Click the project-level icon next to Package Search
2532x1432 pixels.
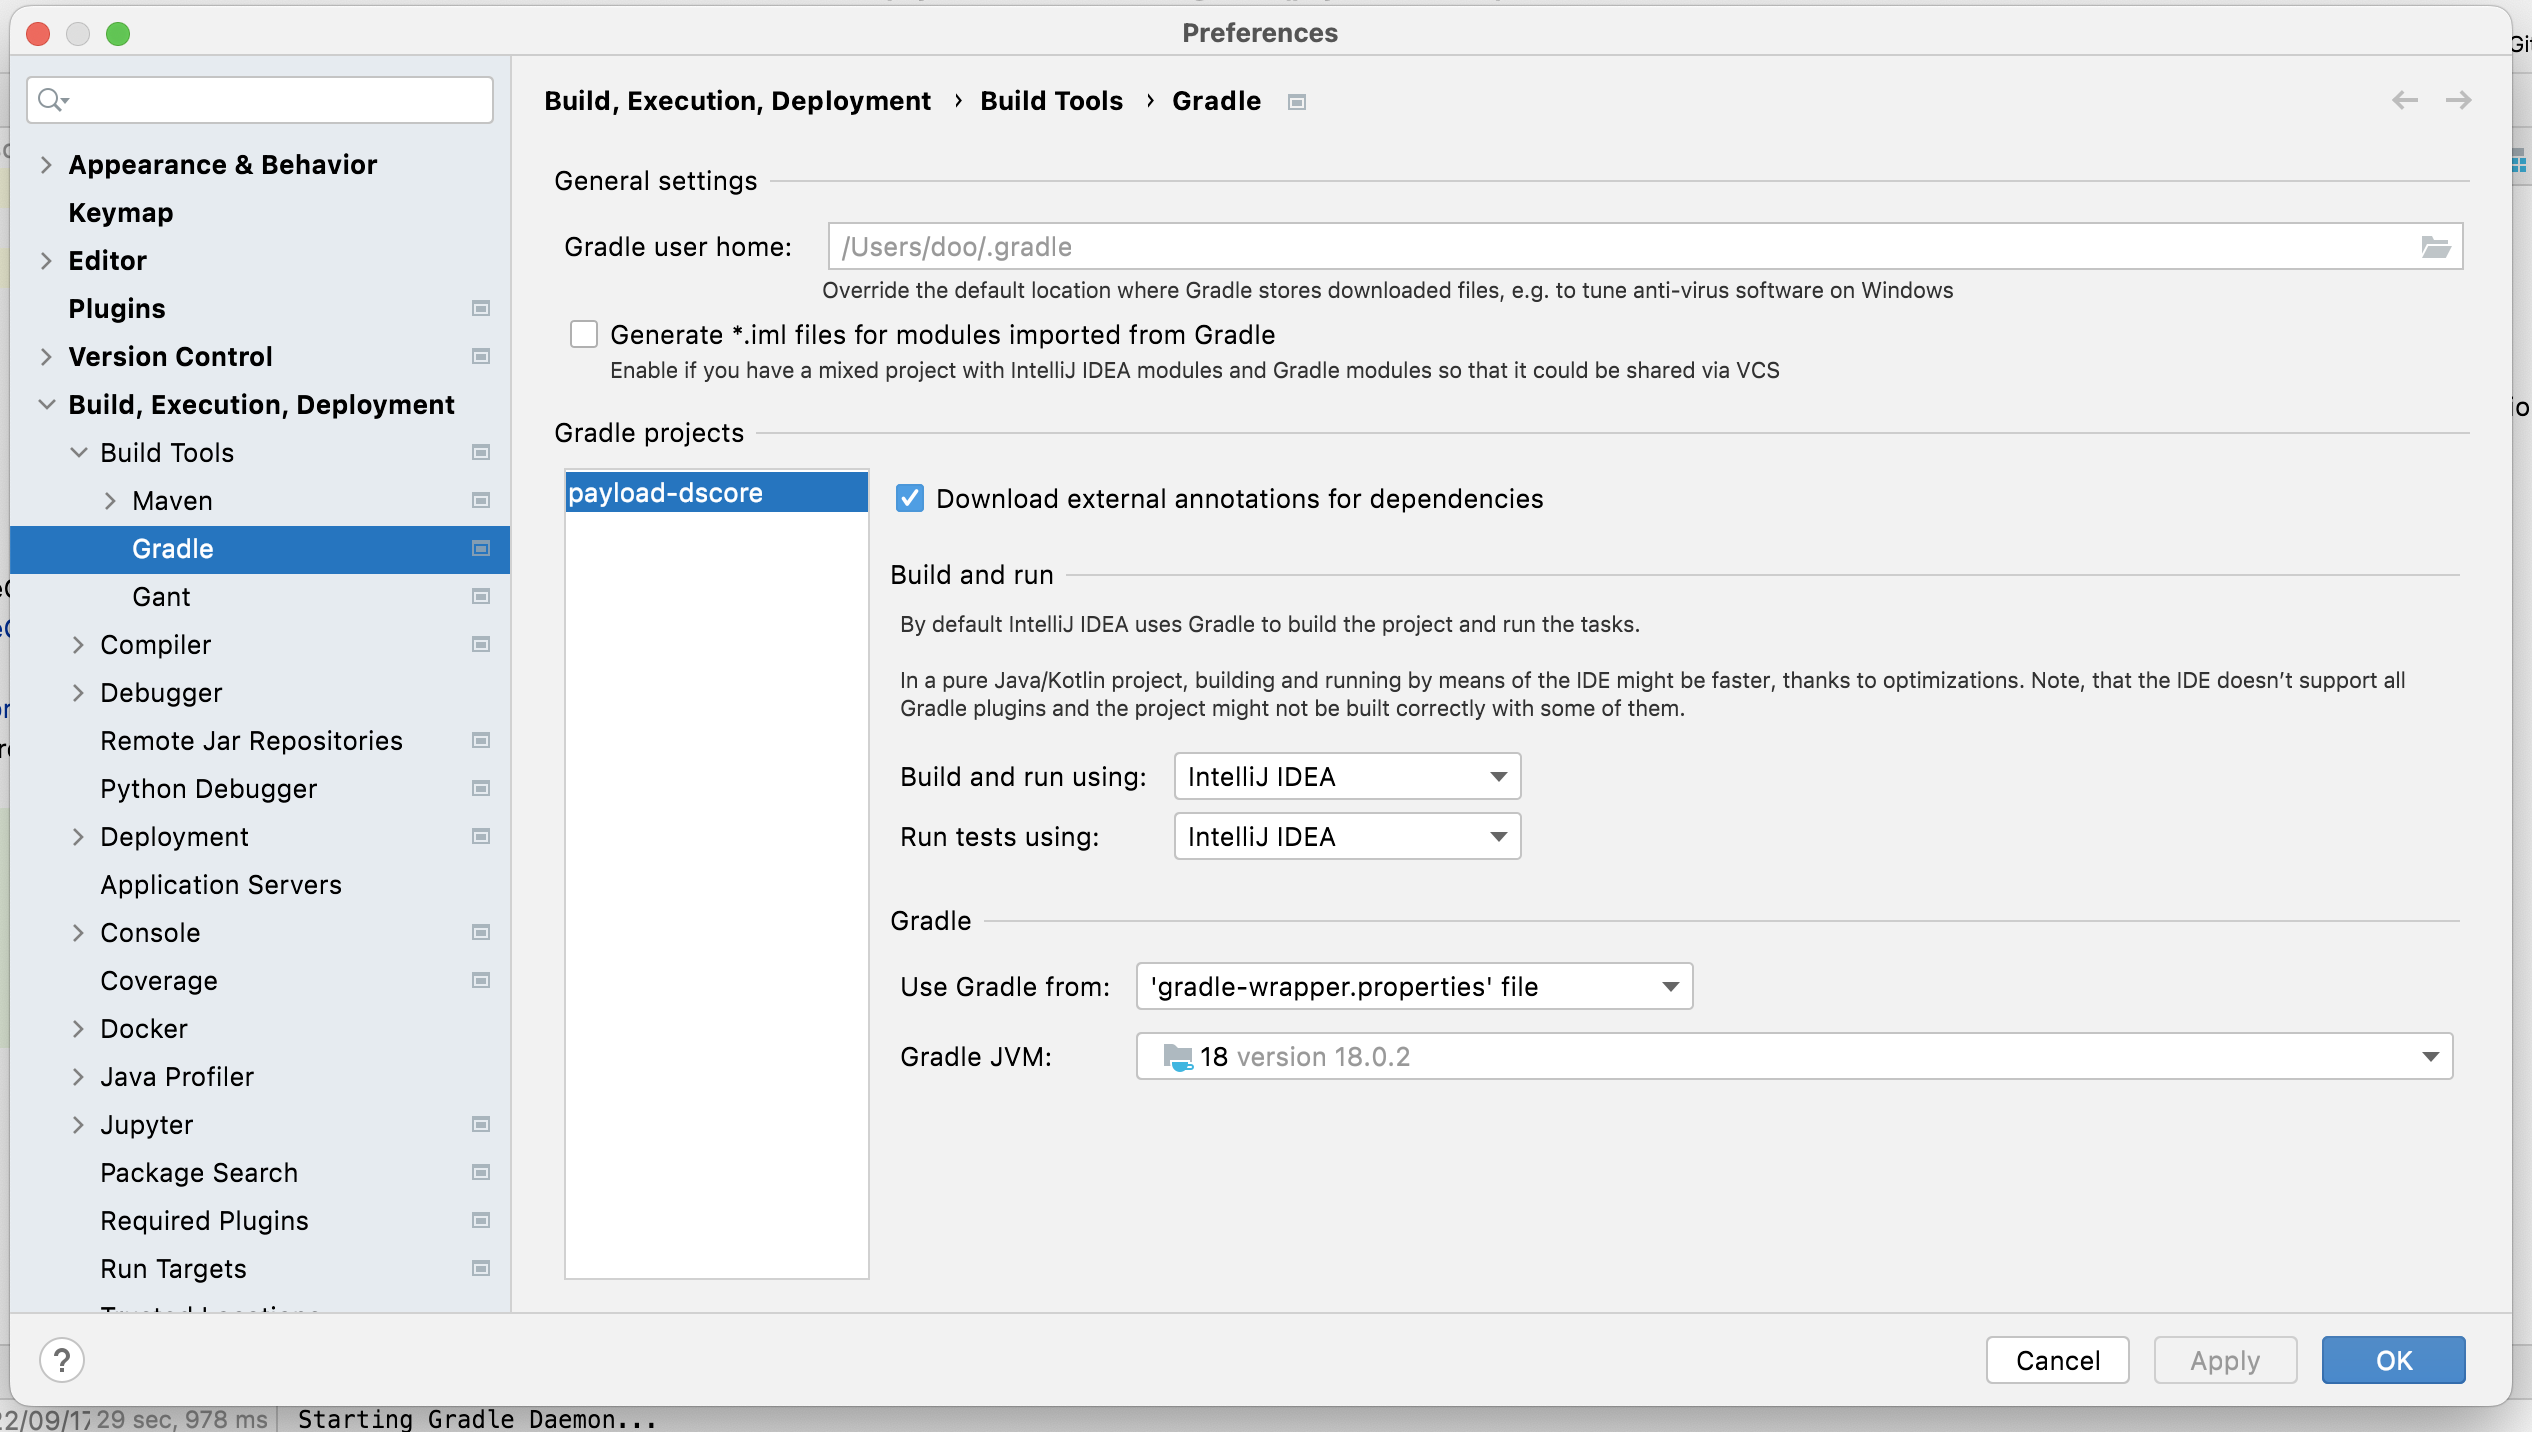coord(481,1172)
